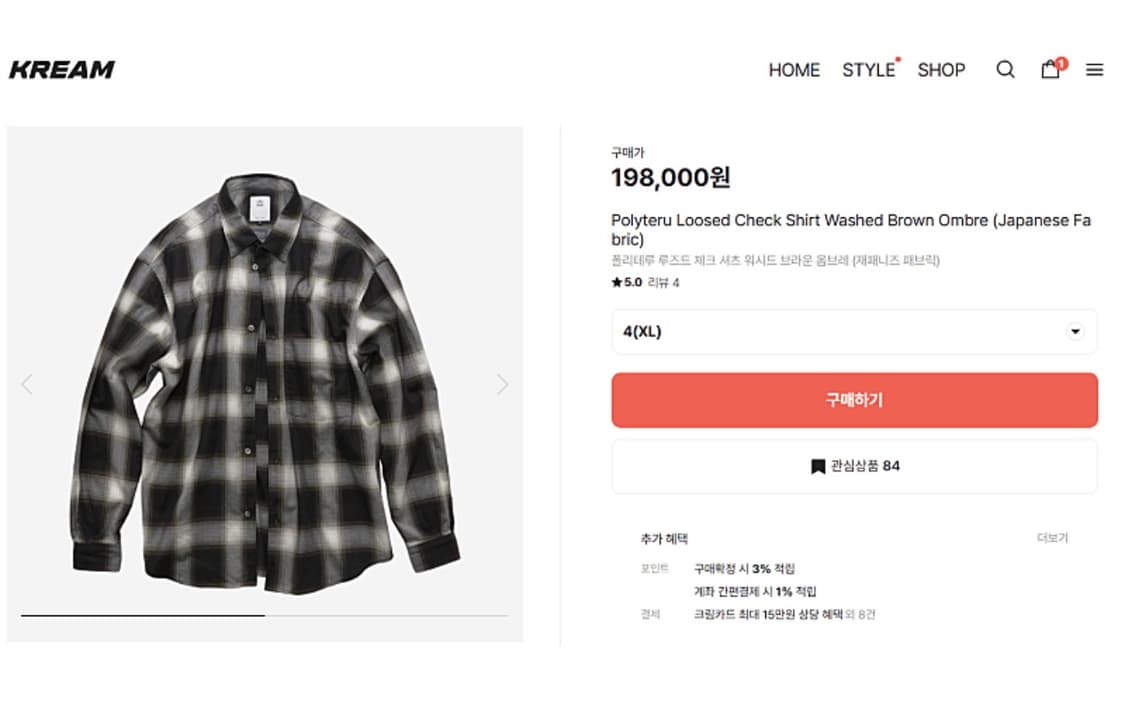This screenshot has height=710, width=1125.
Task: Click the KREAM logo
Action: (62, 69)
